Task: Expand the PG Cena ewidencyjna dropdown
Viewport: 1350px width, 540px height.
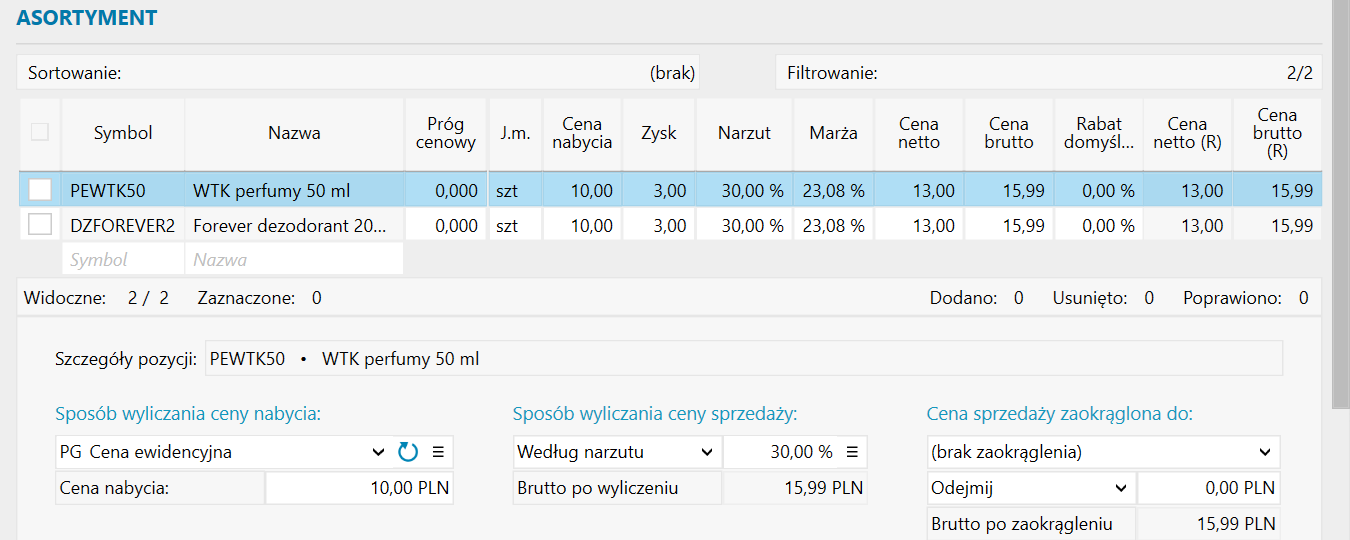Action: pos(378,452)
